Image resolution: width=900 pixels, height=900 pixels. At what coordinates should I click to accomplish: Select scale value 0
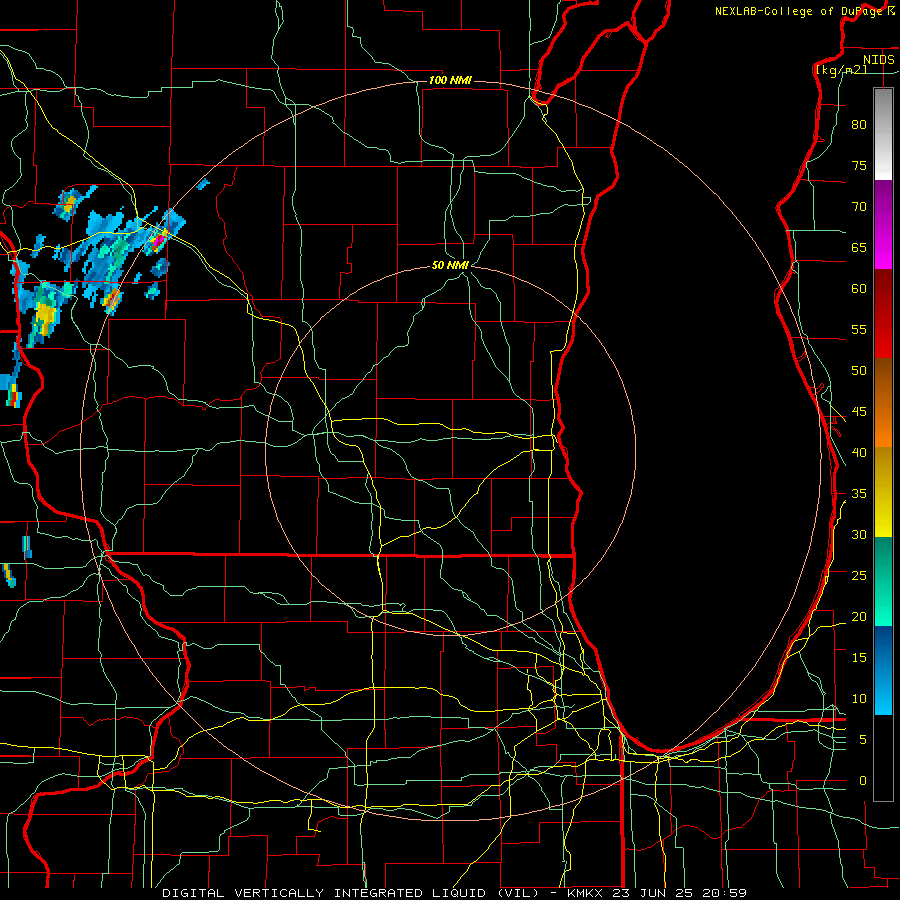[x=863, y=781]
